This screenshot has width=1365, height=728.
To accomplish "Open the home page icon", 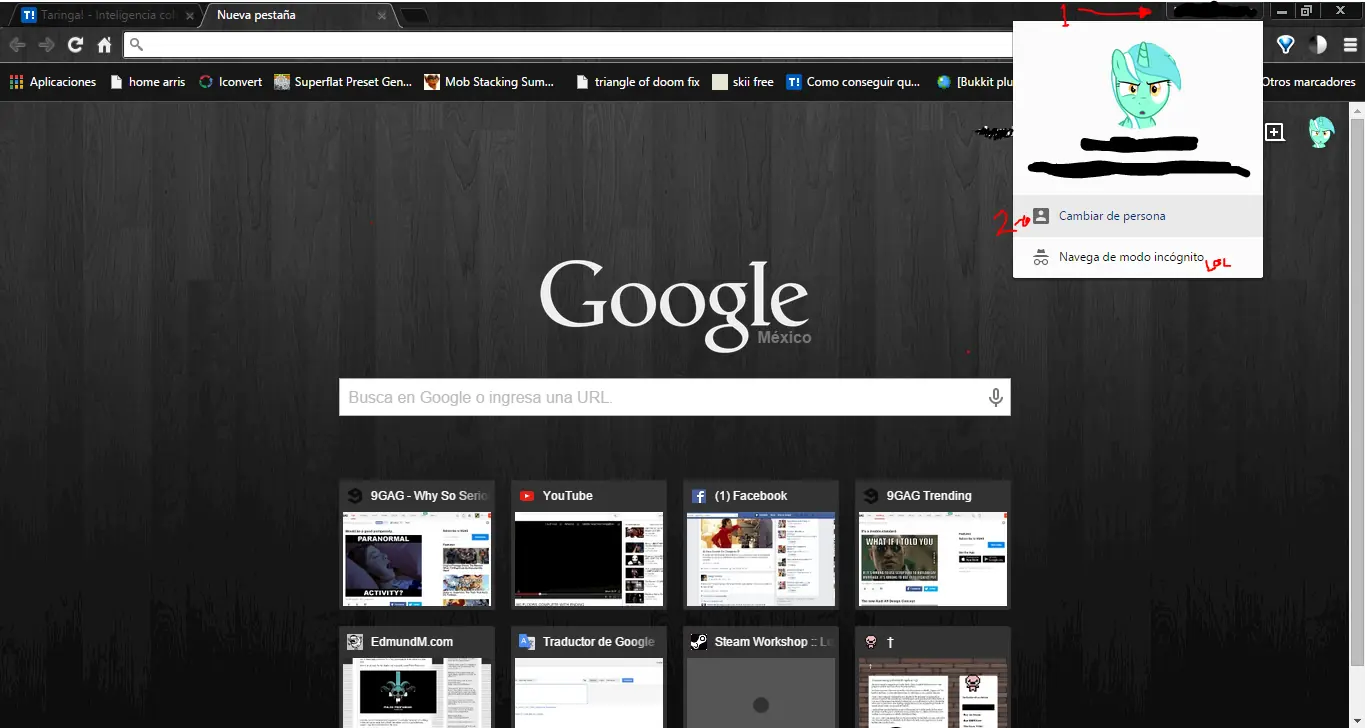I will tap(104, 45).
